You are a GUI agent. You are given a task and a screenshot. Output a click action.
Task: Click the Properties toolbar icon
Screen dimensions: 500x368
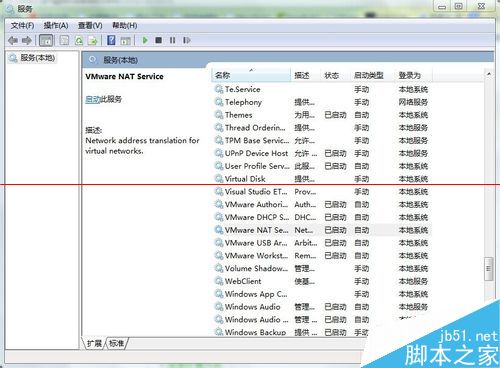pyautogui.click(x=64, y=40)
